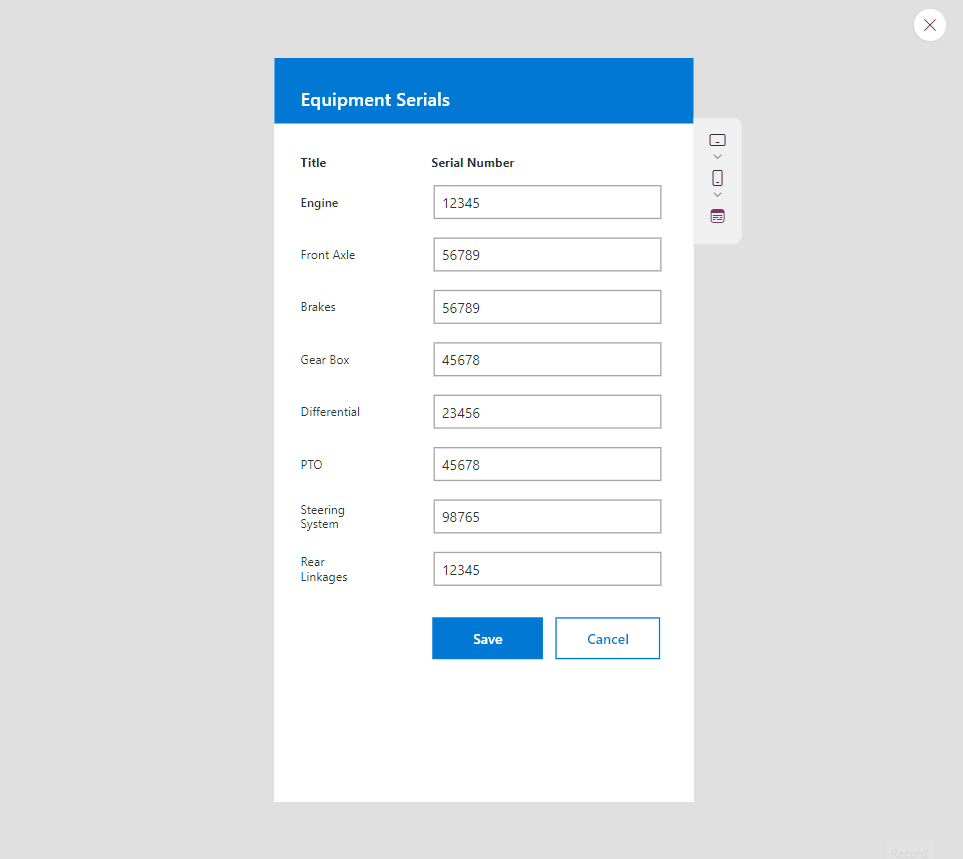
Task: Expand the tablet size chevron dropdown
Action: pyautogui.click(x=717, y=156)
